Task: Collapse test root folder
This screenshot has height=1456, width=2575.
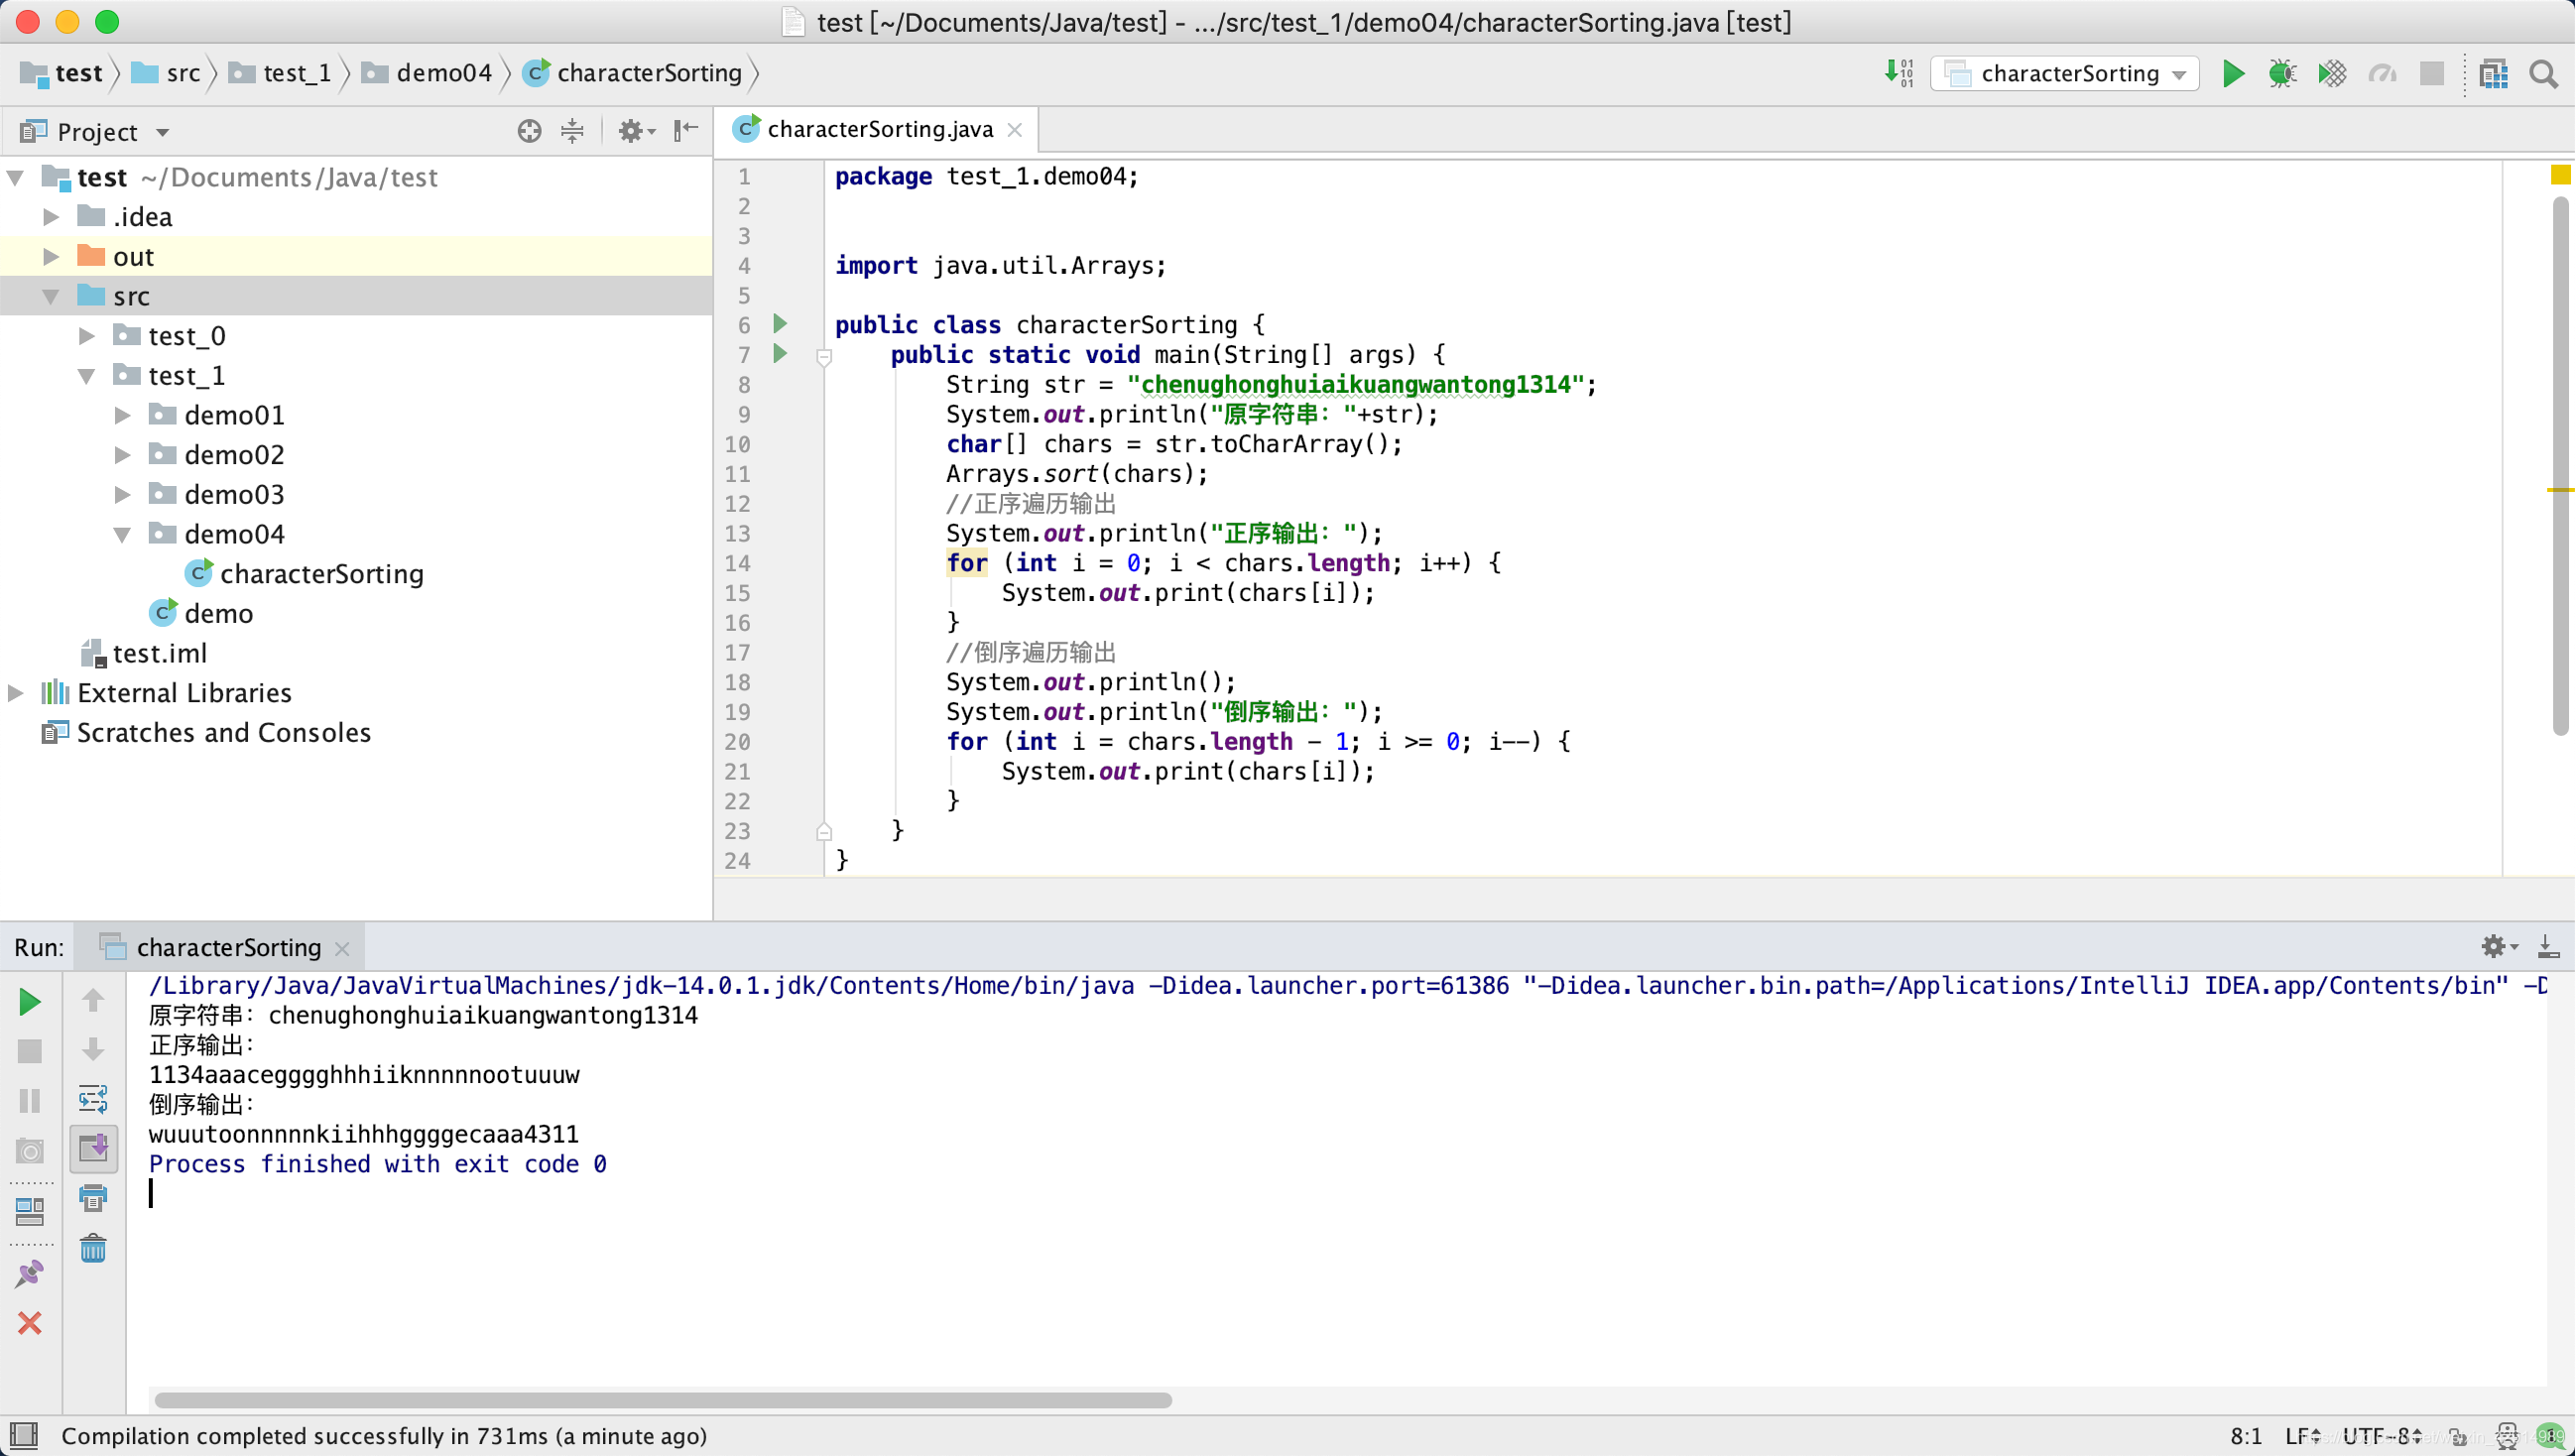Action: tap(15, 177)
